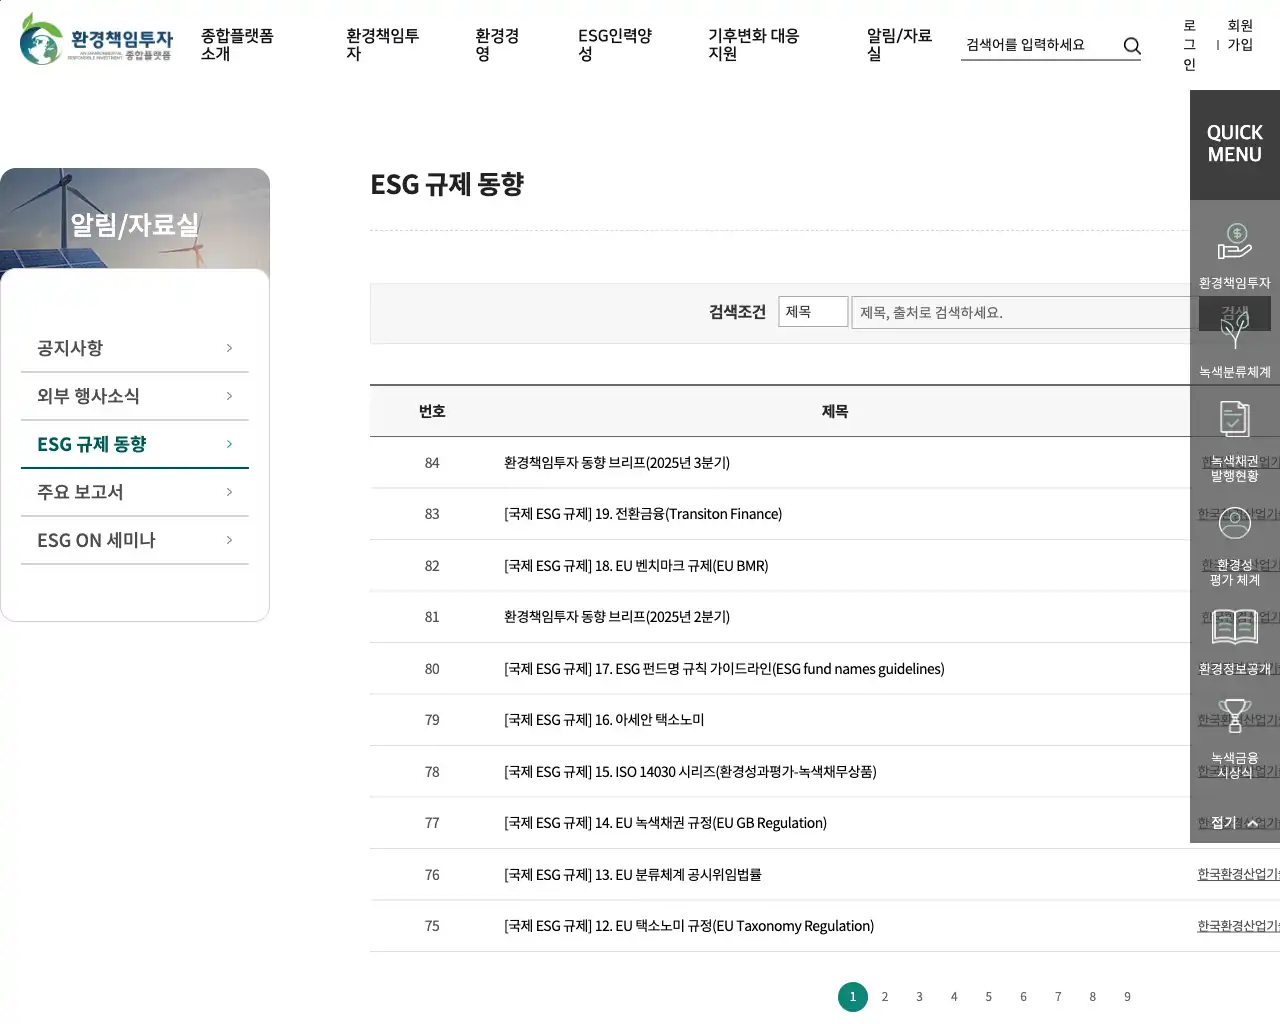The height and width of the screenshot is (1024, 1280).
Task: Open post 83 전환금융 Transition Finance
Action: [x=642, y=514]
